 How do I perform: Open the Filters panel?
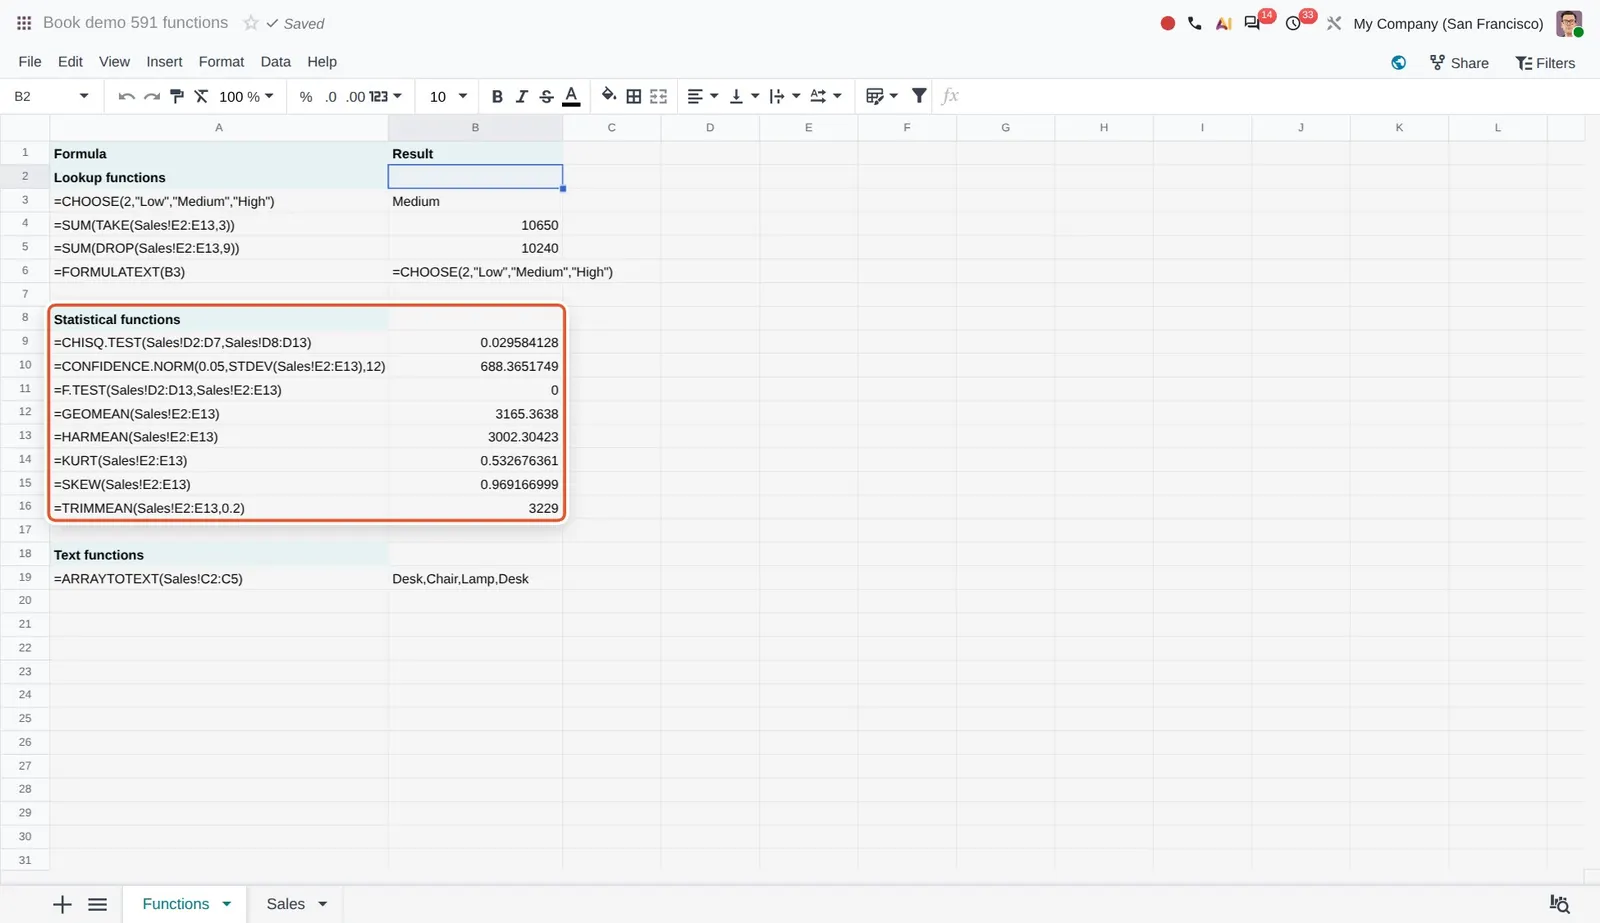[1545, 63]
